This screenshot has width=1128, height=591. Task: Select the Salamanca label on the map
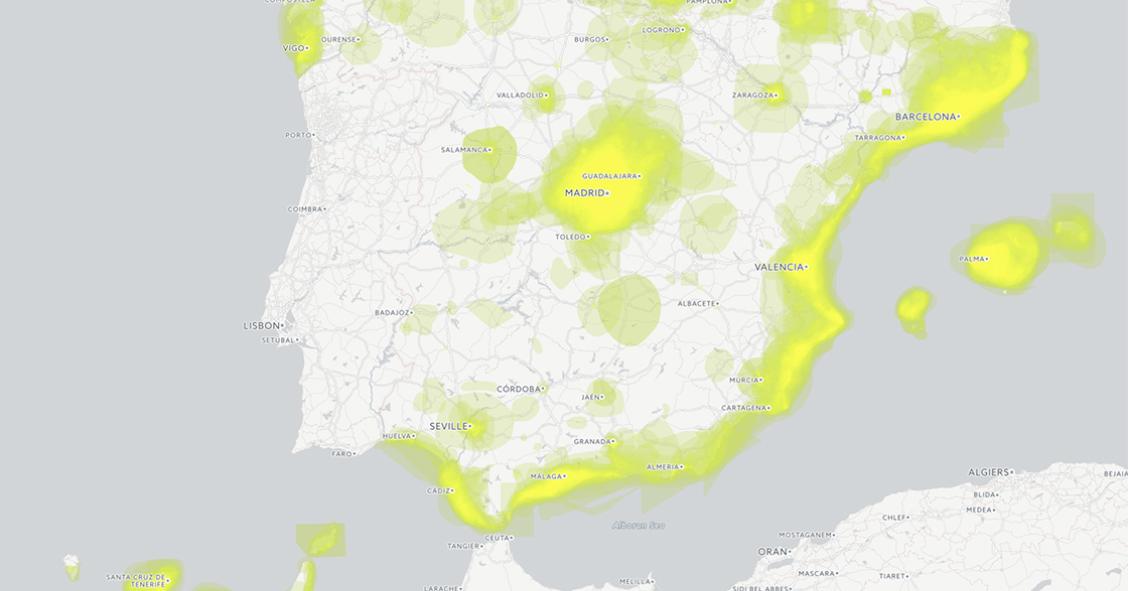pyautogui.click(x=464, y=151)
